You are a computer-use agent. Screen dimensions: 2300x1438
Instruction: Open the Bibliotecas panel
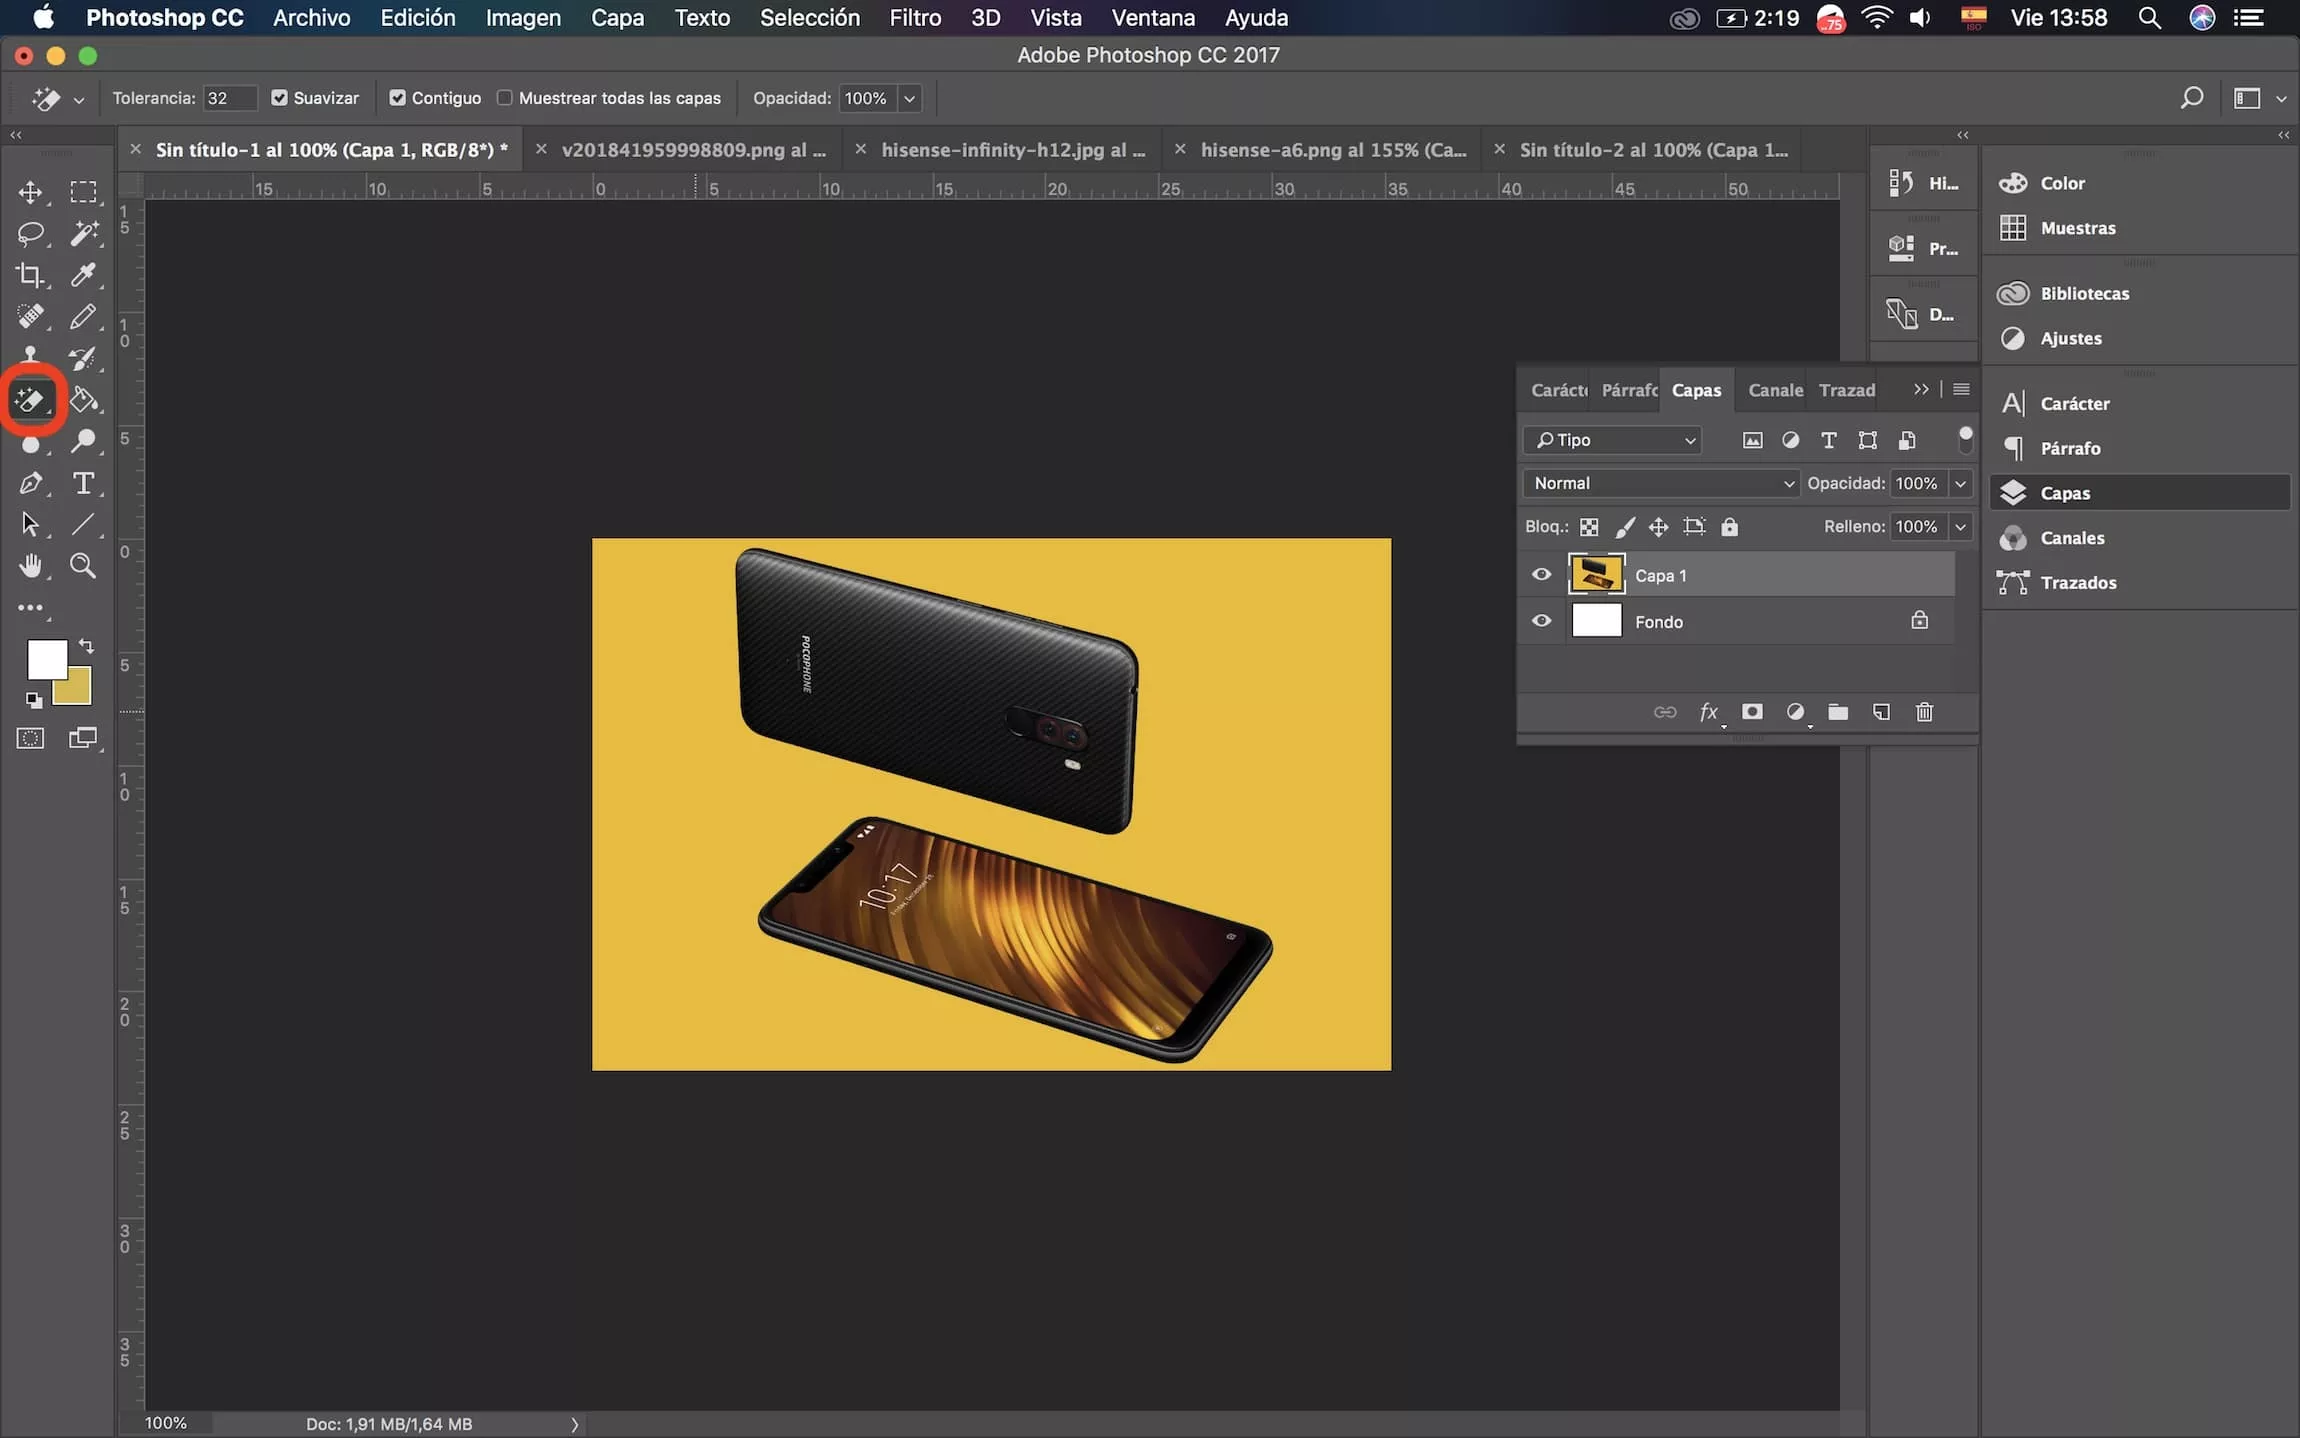tap(2084, 293)
